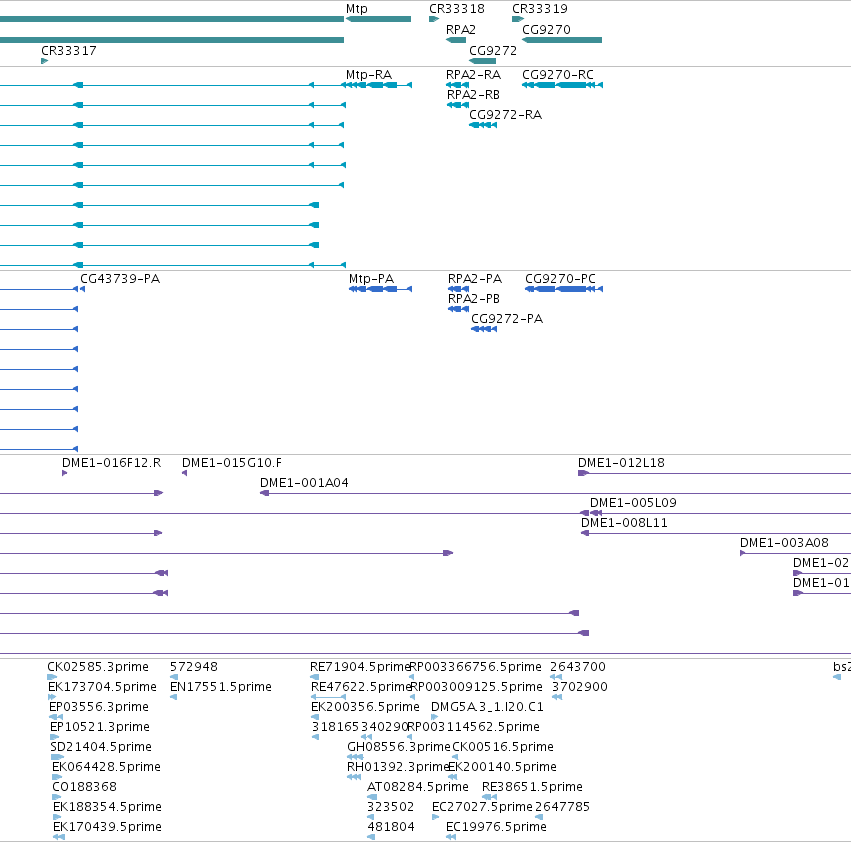Image resolution: width=851 pixels, height=842 pixels.
Task: Select the DME1-003A08 clone
Action: point(795,553)
